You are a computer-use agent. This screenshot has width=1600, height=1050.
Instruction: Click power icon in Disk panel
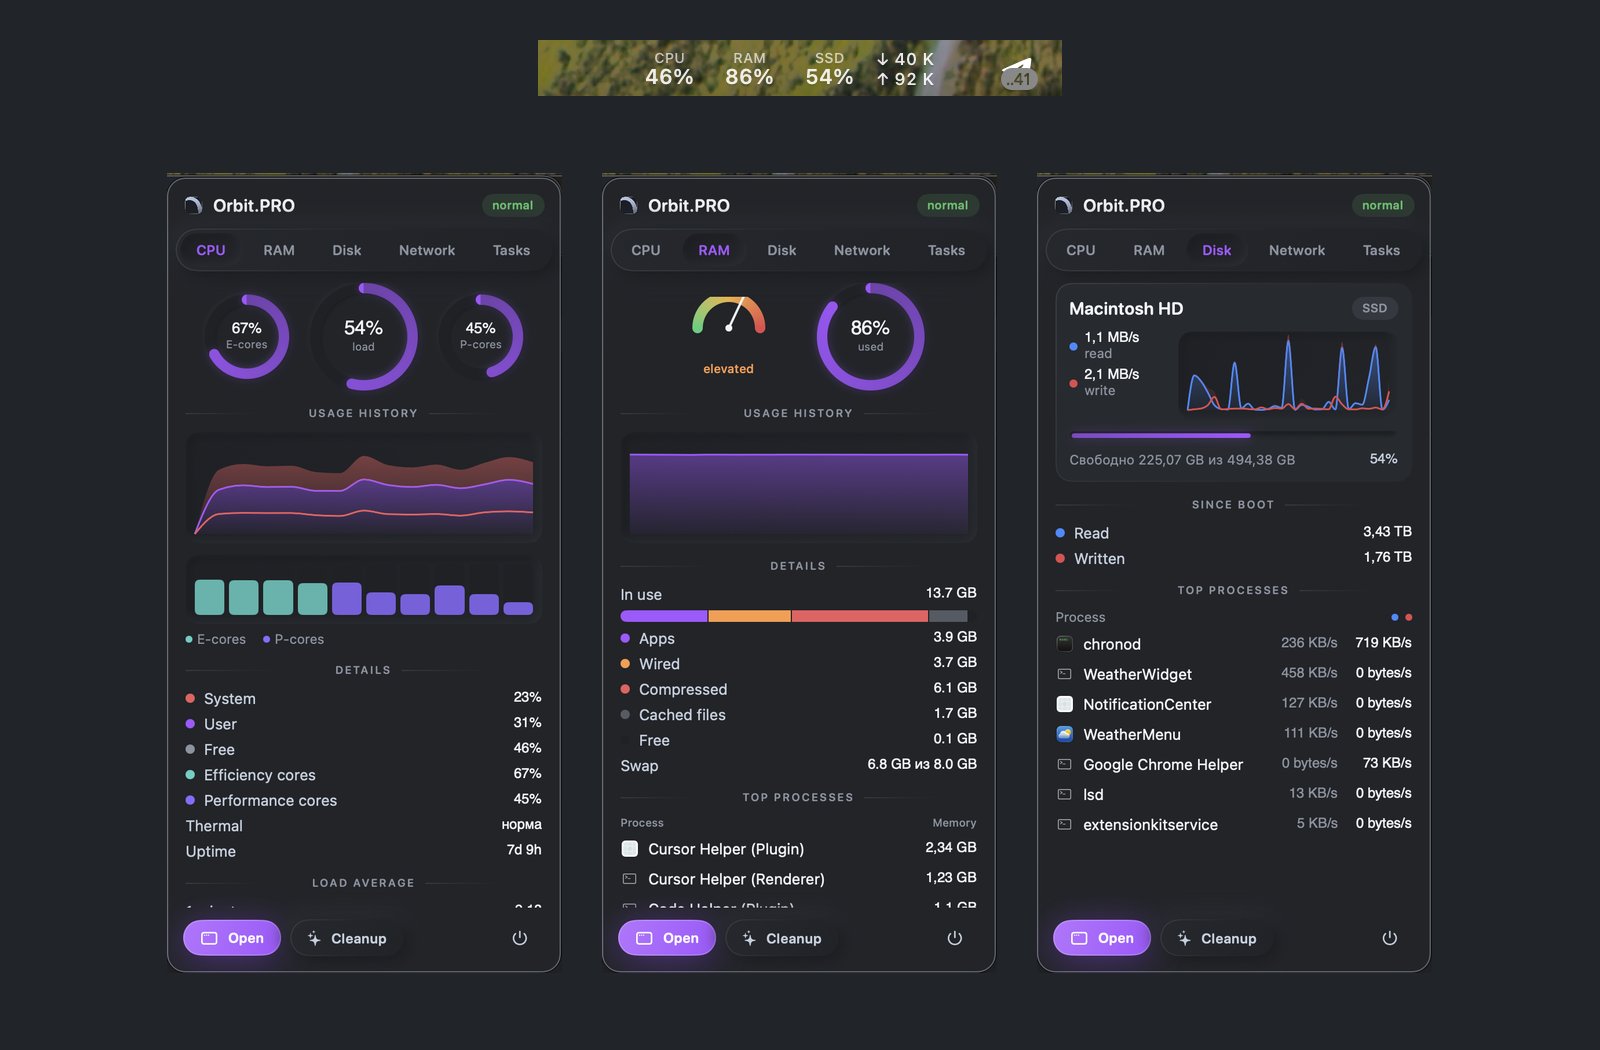[1389, 938]
